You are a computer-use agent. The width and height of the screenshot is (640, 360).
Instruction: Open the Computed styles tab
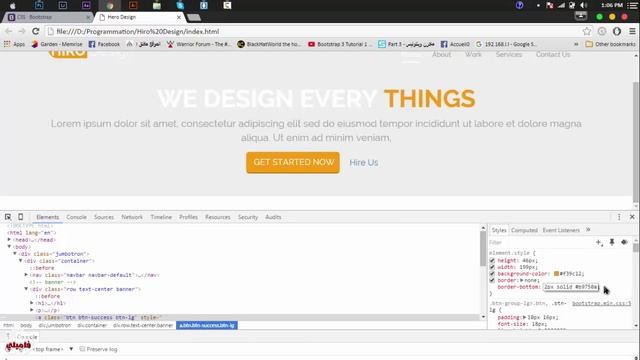pyautogui.click(x=524, y=230)
